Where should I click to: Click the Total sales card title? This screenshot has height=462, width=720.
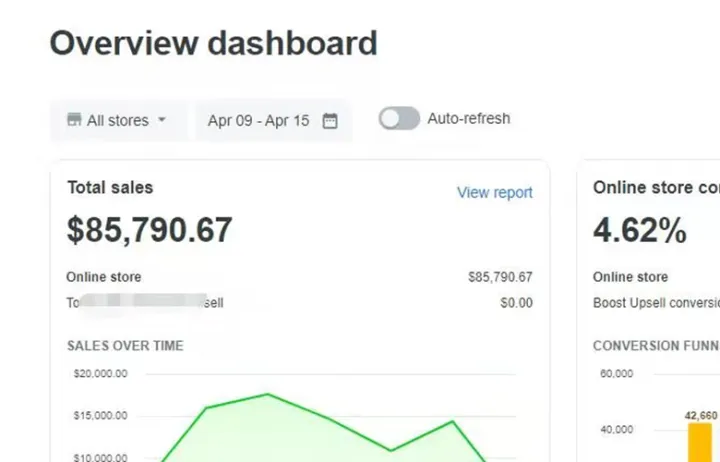[110, 188]
